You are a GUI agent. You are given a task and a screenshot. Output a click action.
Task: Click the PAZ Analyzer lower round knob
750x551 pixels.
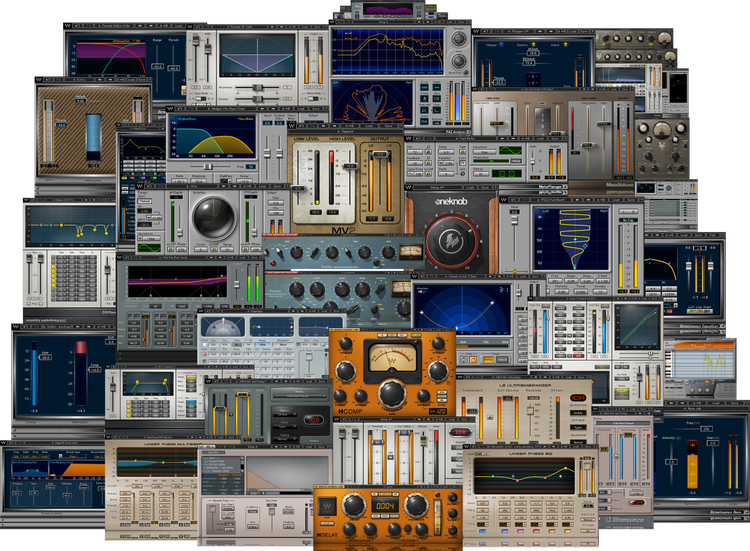(458, 61)
